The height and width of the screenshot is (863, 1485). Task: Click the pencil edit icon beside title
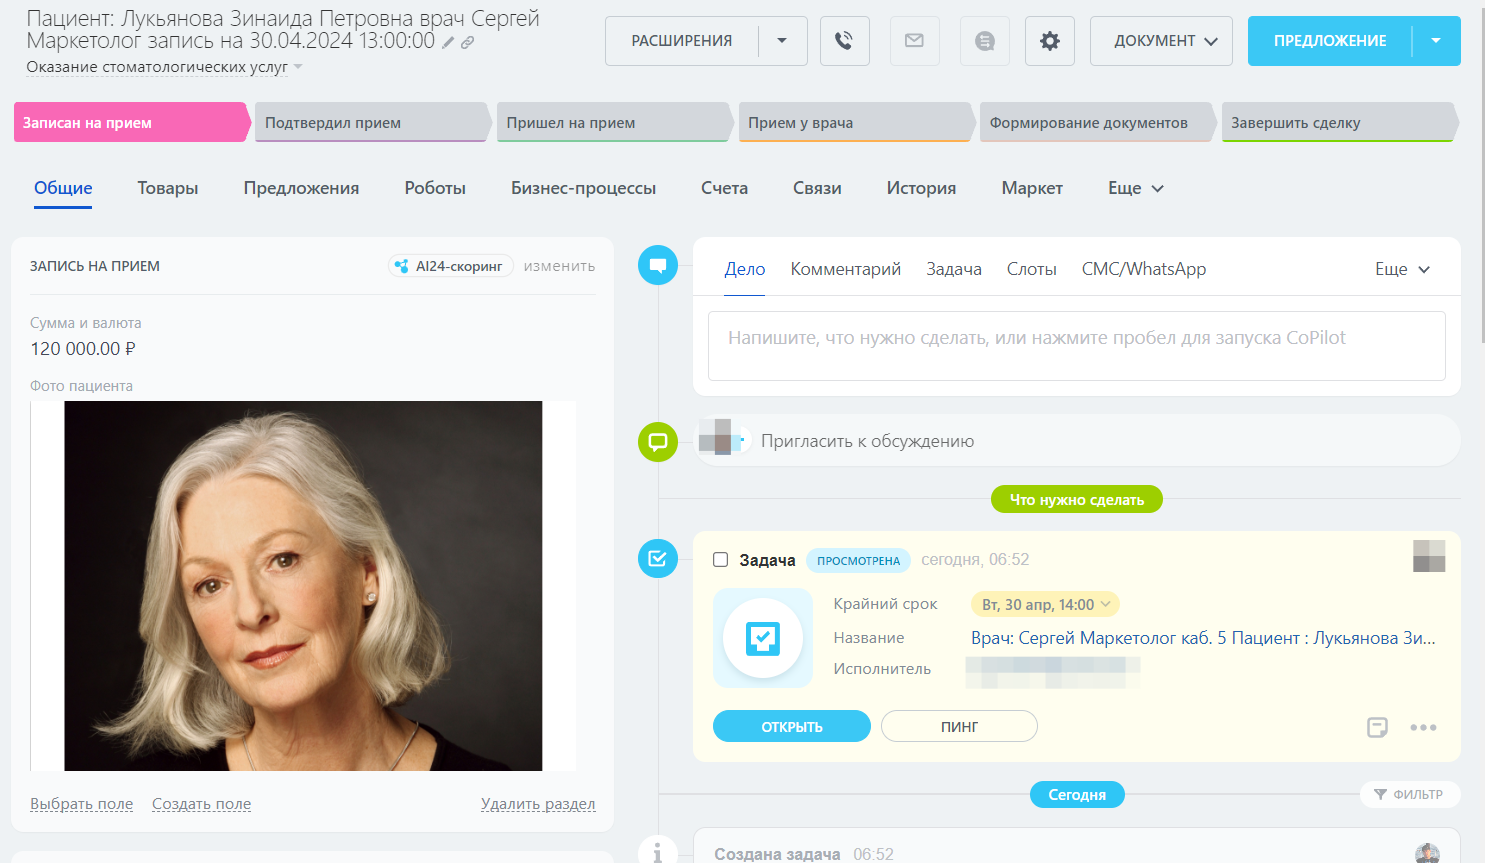(448, 43)
